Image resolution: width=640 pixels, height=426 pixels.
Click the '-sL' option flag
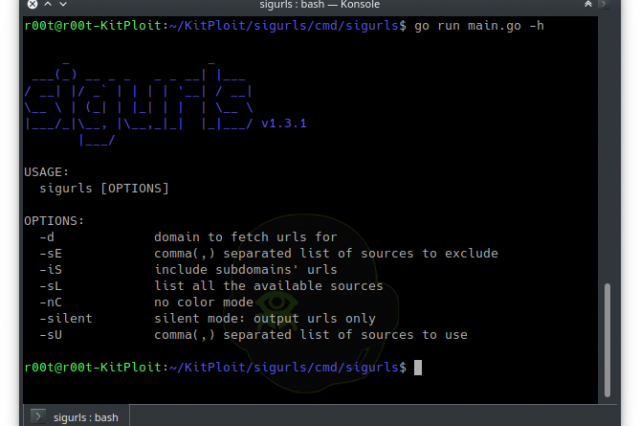51,286
